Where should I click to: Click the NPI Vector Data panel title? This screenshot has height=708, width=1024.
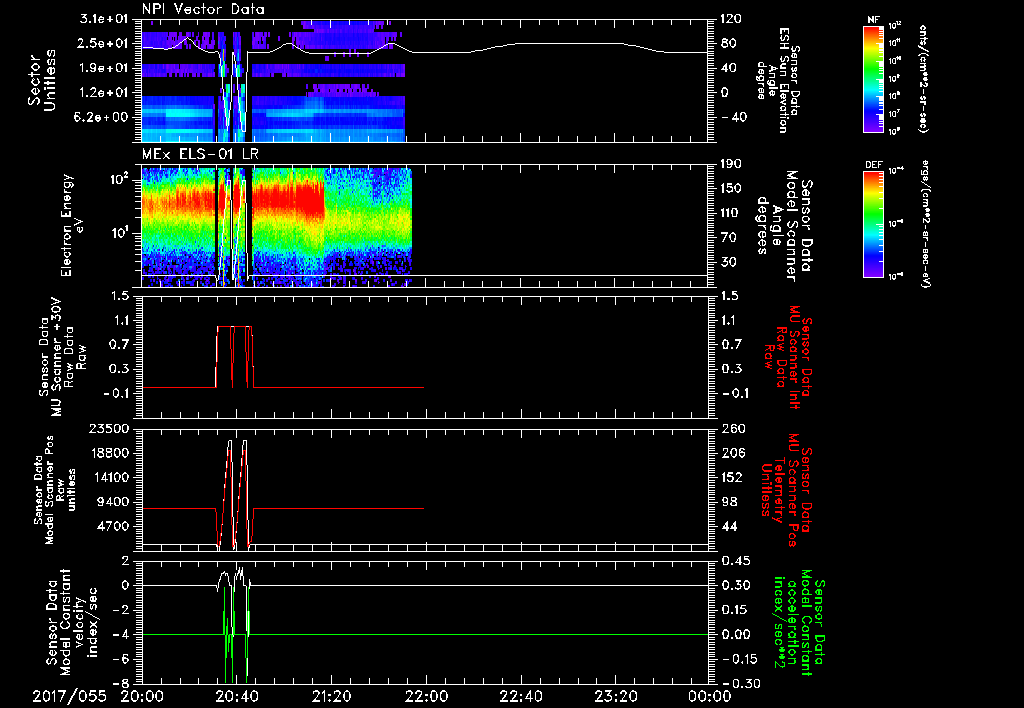tap(203, 9)
